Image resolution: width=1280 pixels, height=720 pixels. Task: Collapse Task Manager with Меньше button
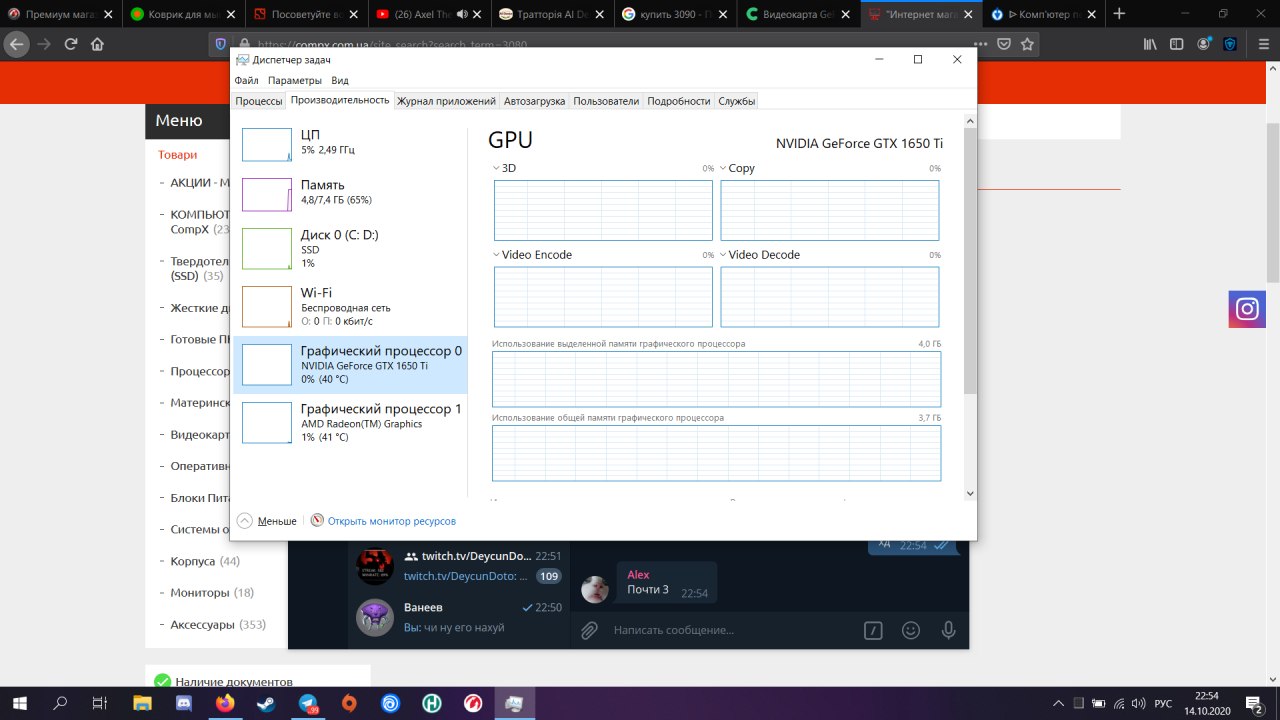click(x=267, y=521)
